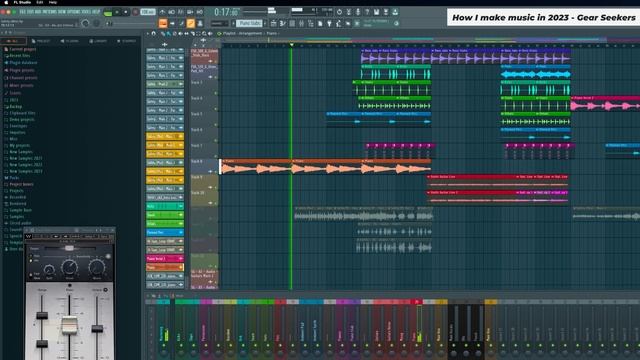
Task: Toggle loop recording icon
Action: pyautogui.click(x=200, y=12)
